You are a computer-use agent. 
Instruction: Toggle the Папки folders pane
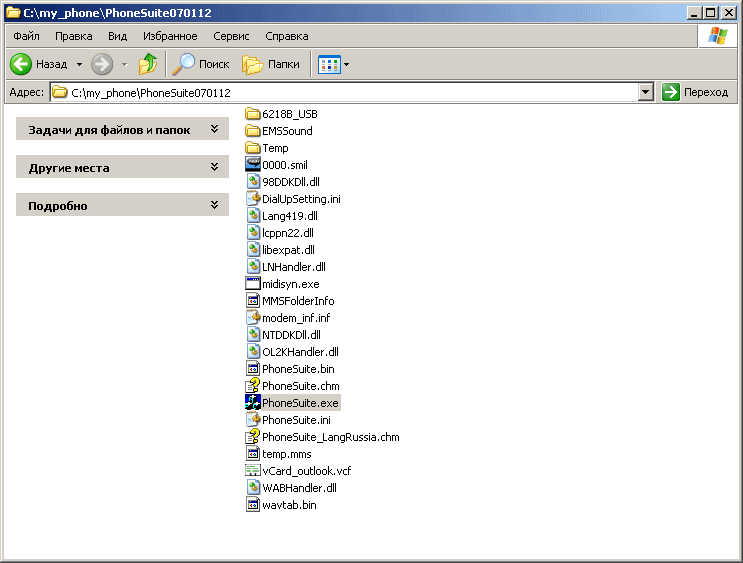pyautogui.click(x=271, y=64)
